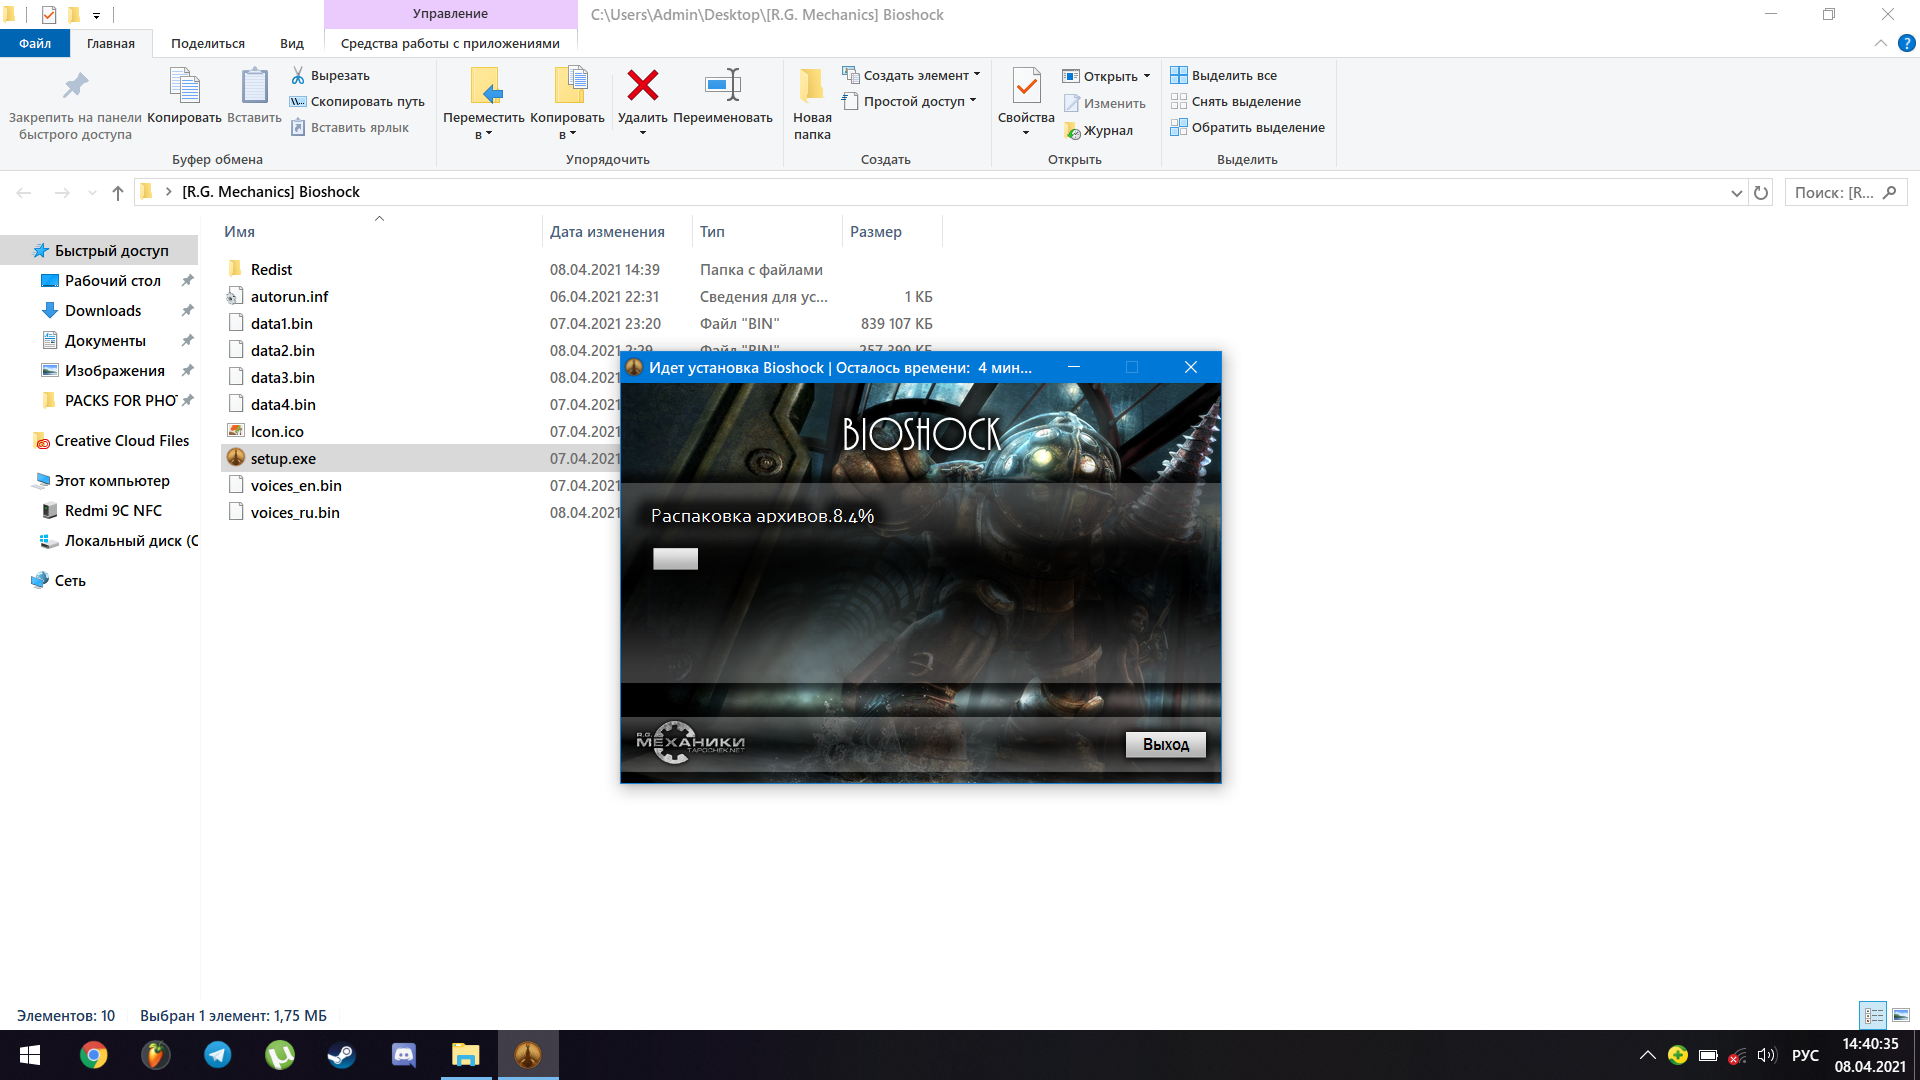Click Invert selection (Обратить выделение)
Image resolution: width=1920 pixels, height=1080 pixels.
(1248, 127)
